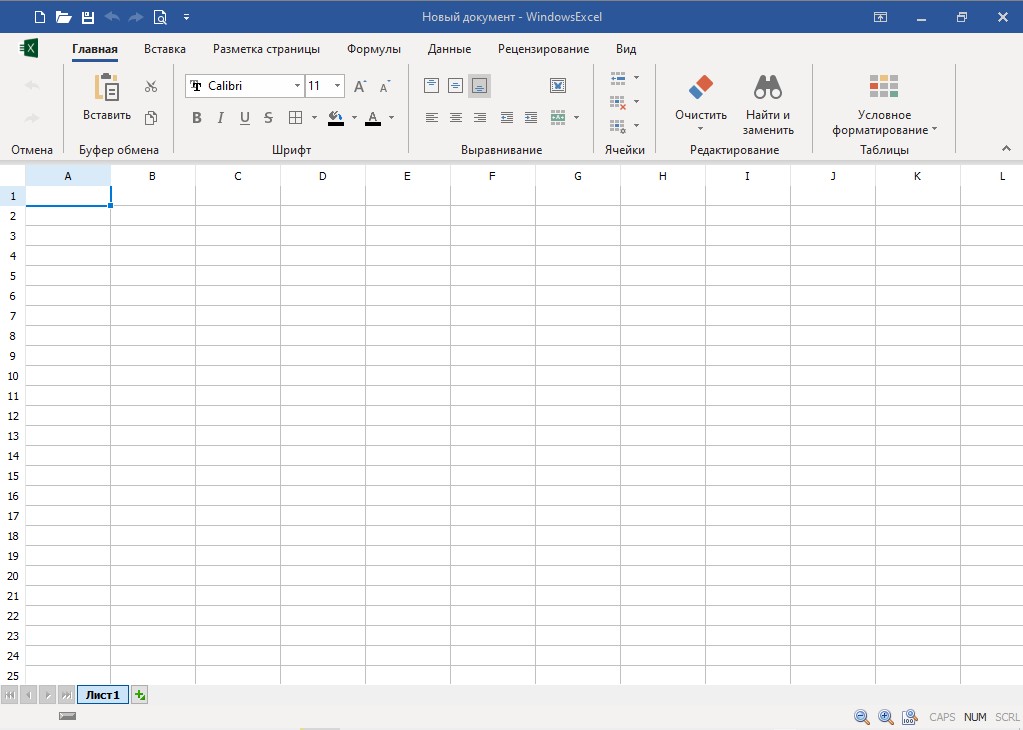Toggle Underline formatting
This screenshot has width=1023, height=730.
[x=244, y=118]
